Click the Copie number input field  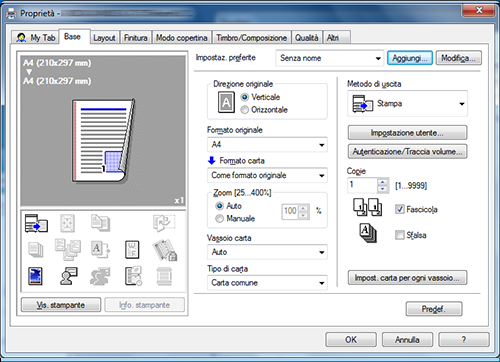coord(363,185)
